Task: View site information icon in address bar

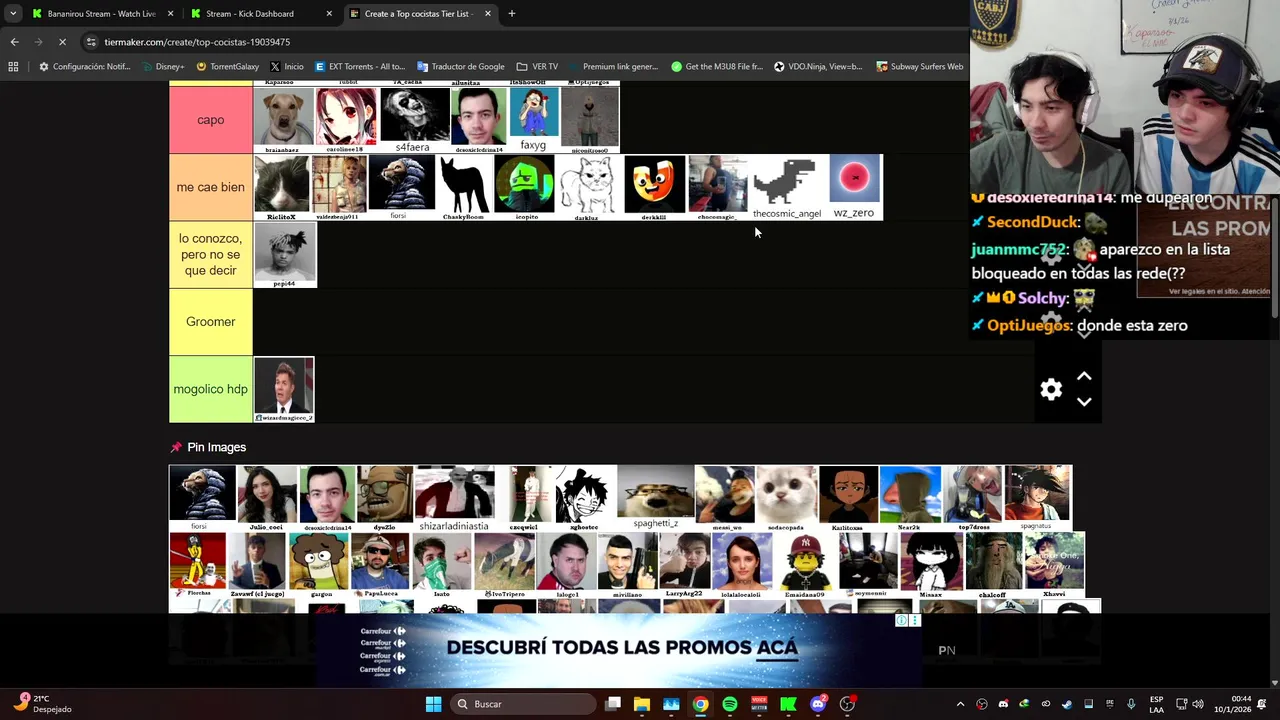Action: (x=91, y=42)
